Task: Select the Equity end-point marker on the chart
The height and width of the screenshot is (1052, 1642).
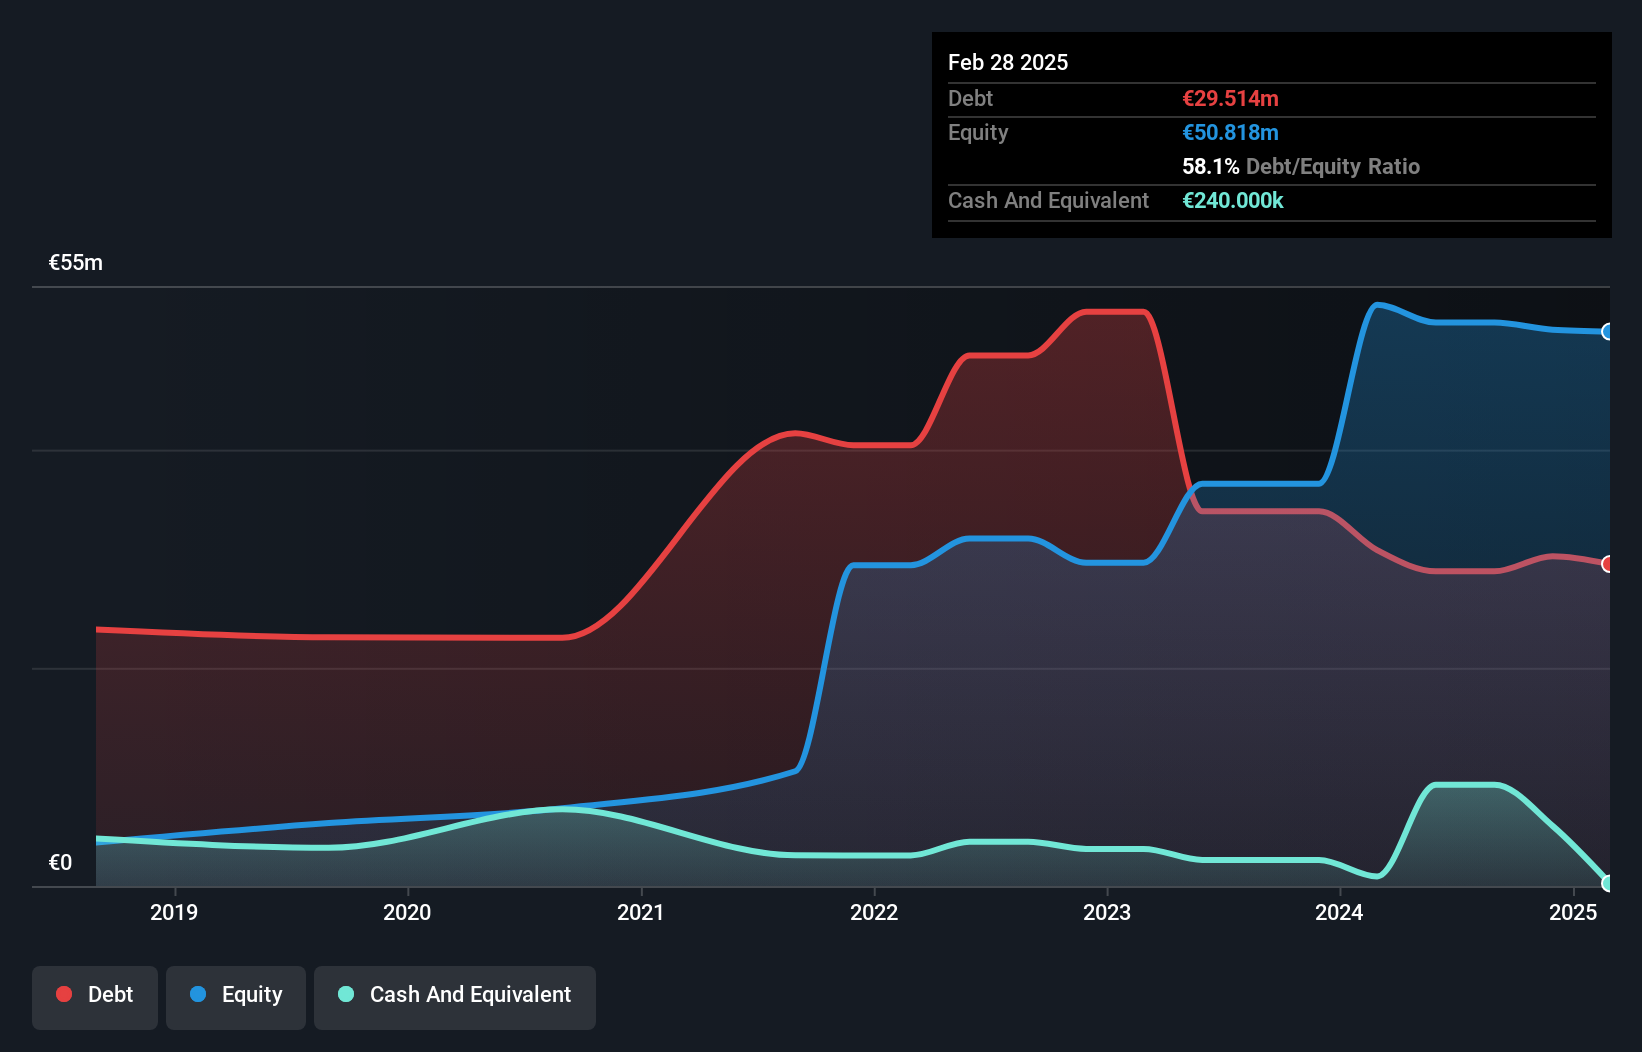Action: click(1608, 332)
